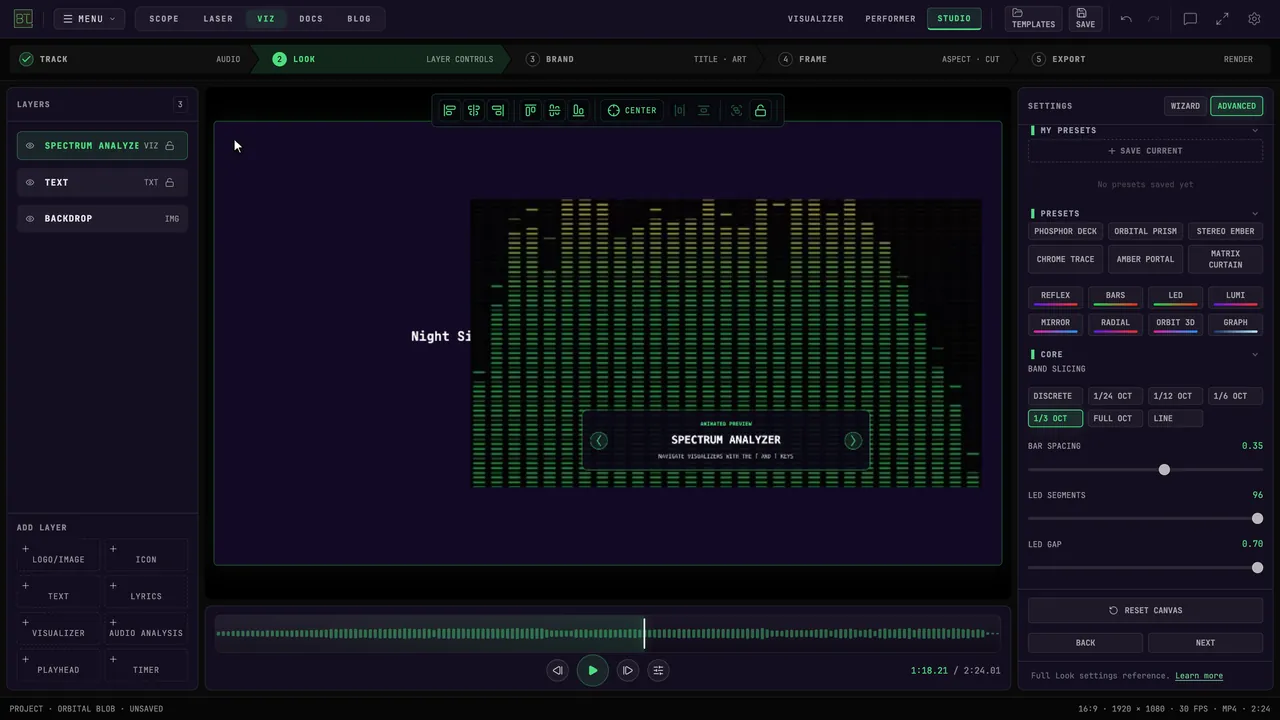The height and width of the screenshot is (720, 1280).
Task: Align layer to left edge
Action: (449, 110)
